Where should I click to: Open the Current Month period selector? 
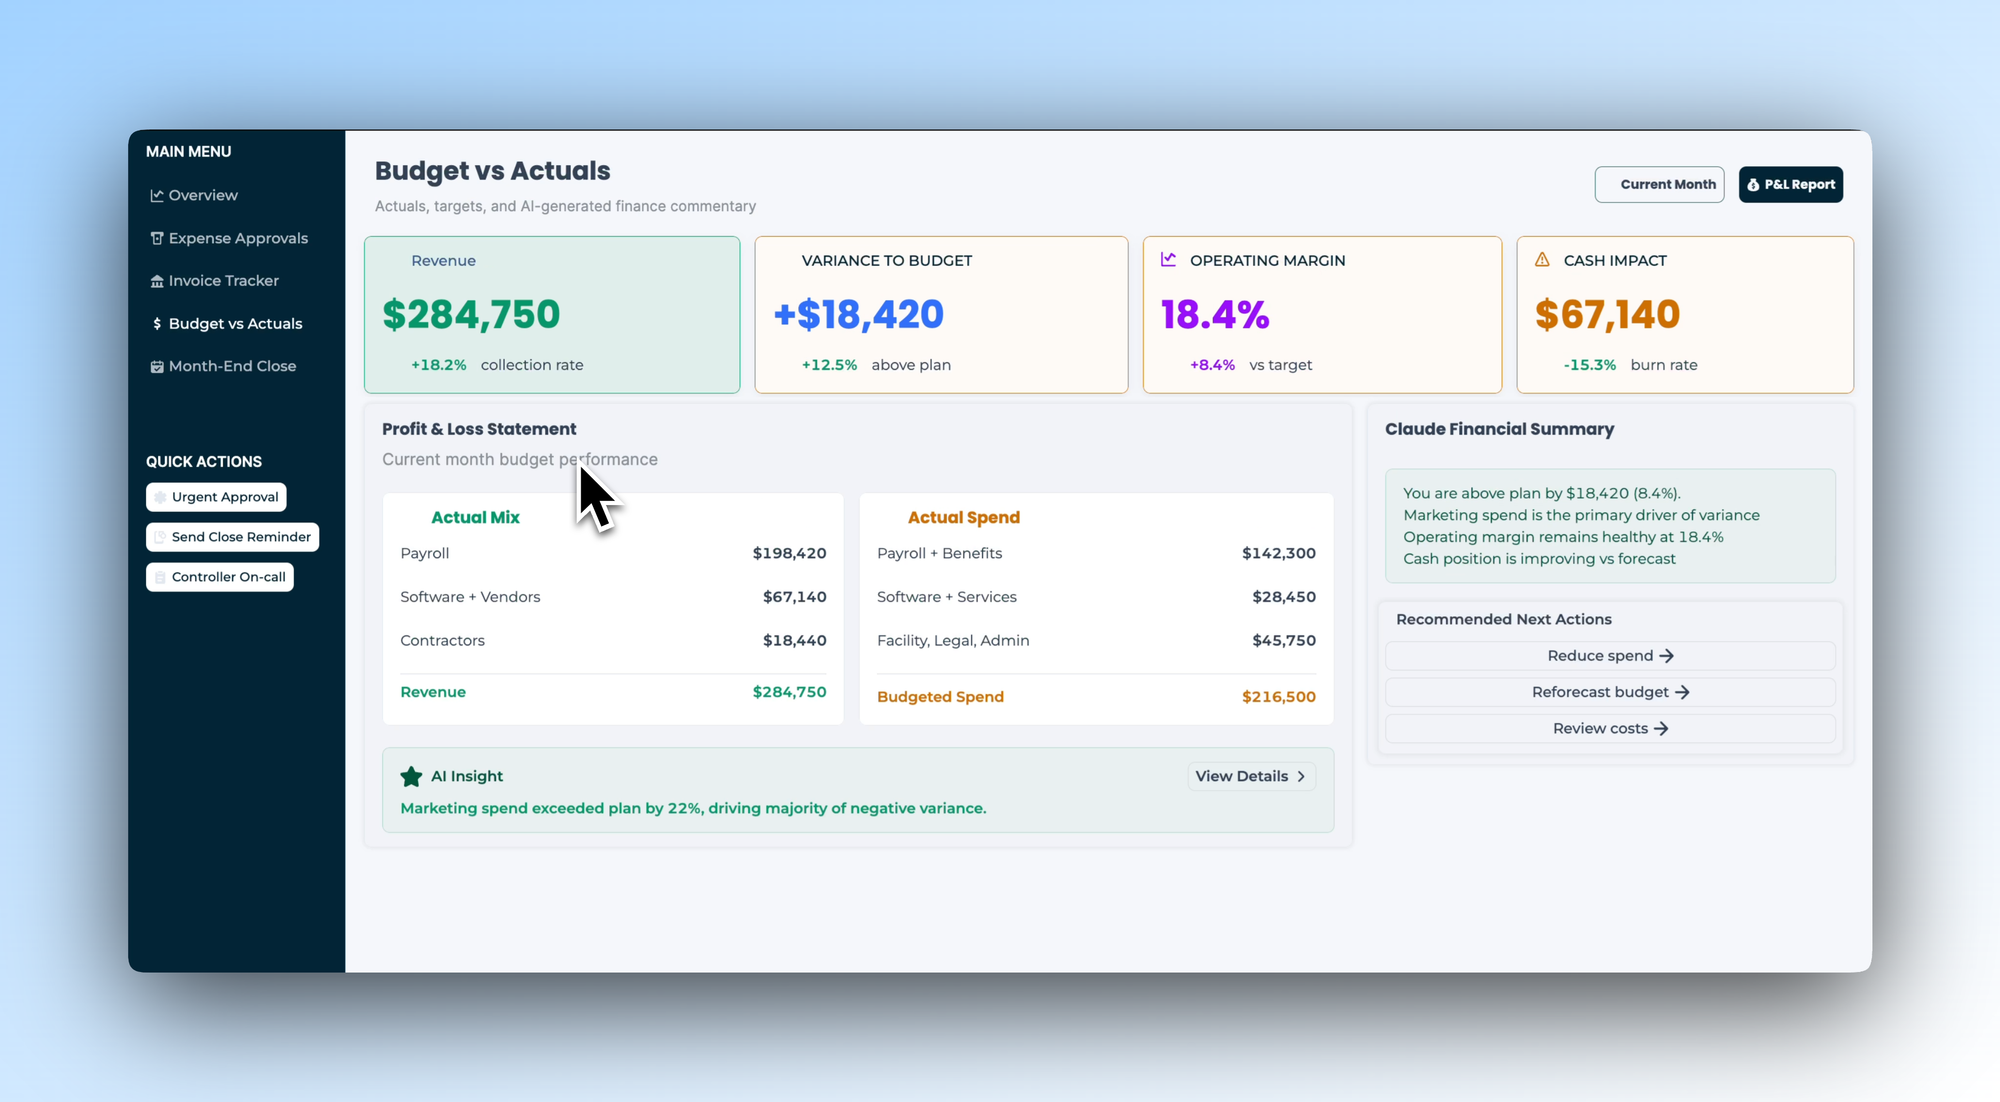click(x=1659, y=185)
